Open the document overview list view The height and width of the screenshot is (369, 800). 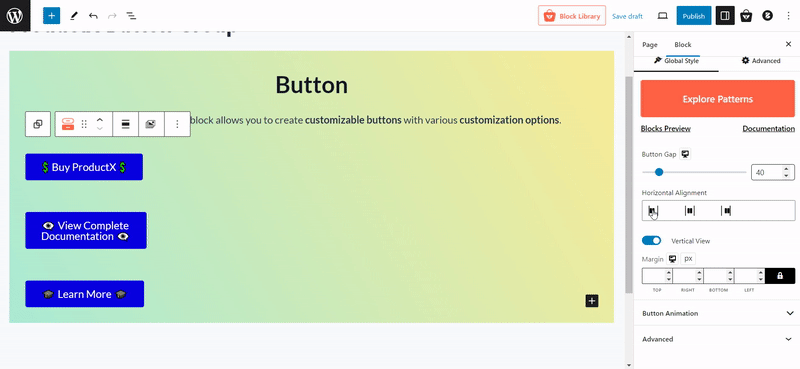[x=131, y=16]
